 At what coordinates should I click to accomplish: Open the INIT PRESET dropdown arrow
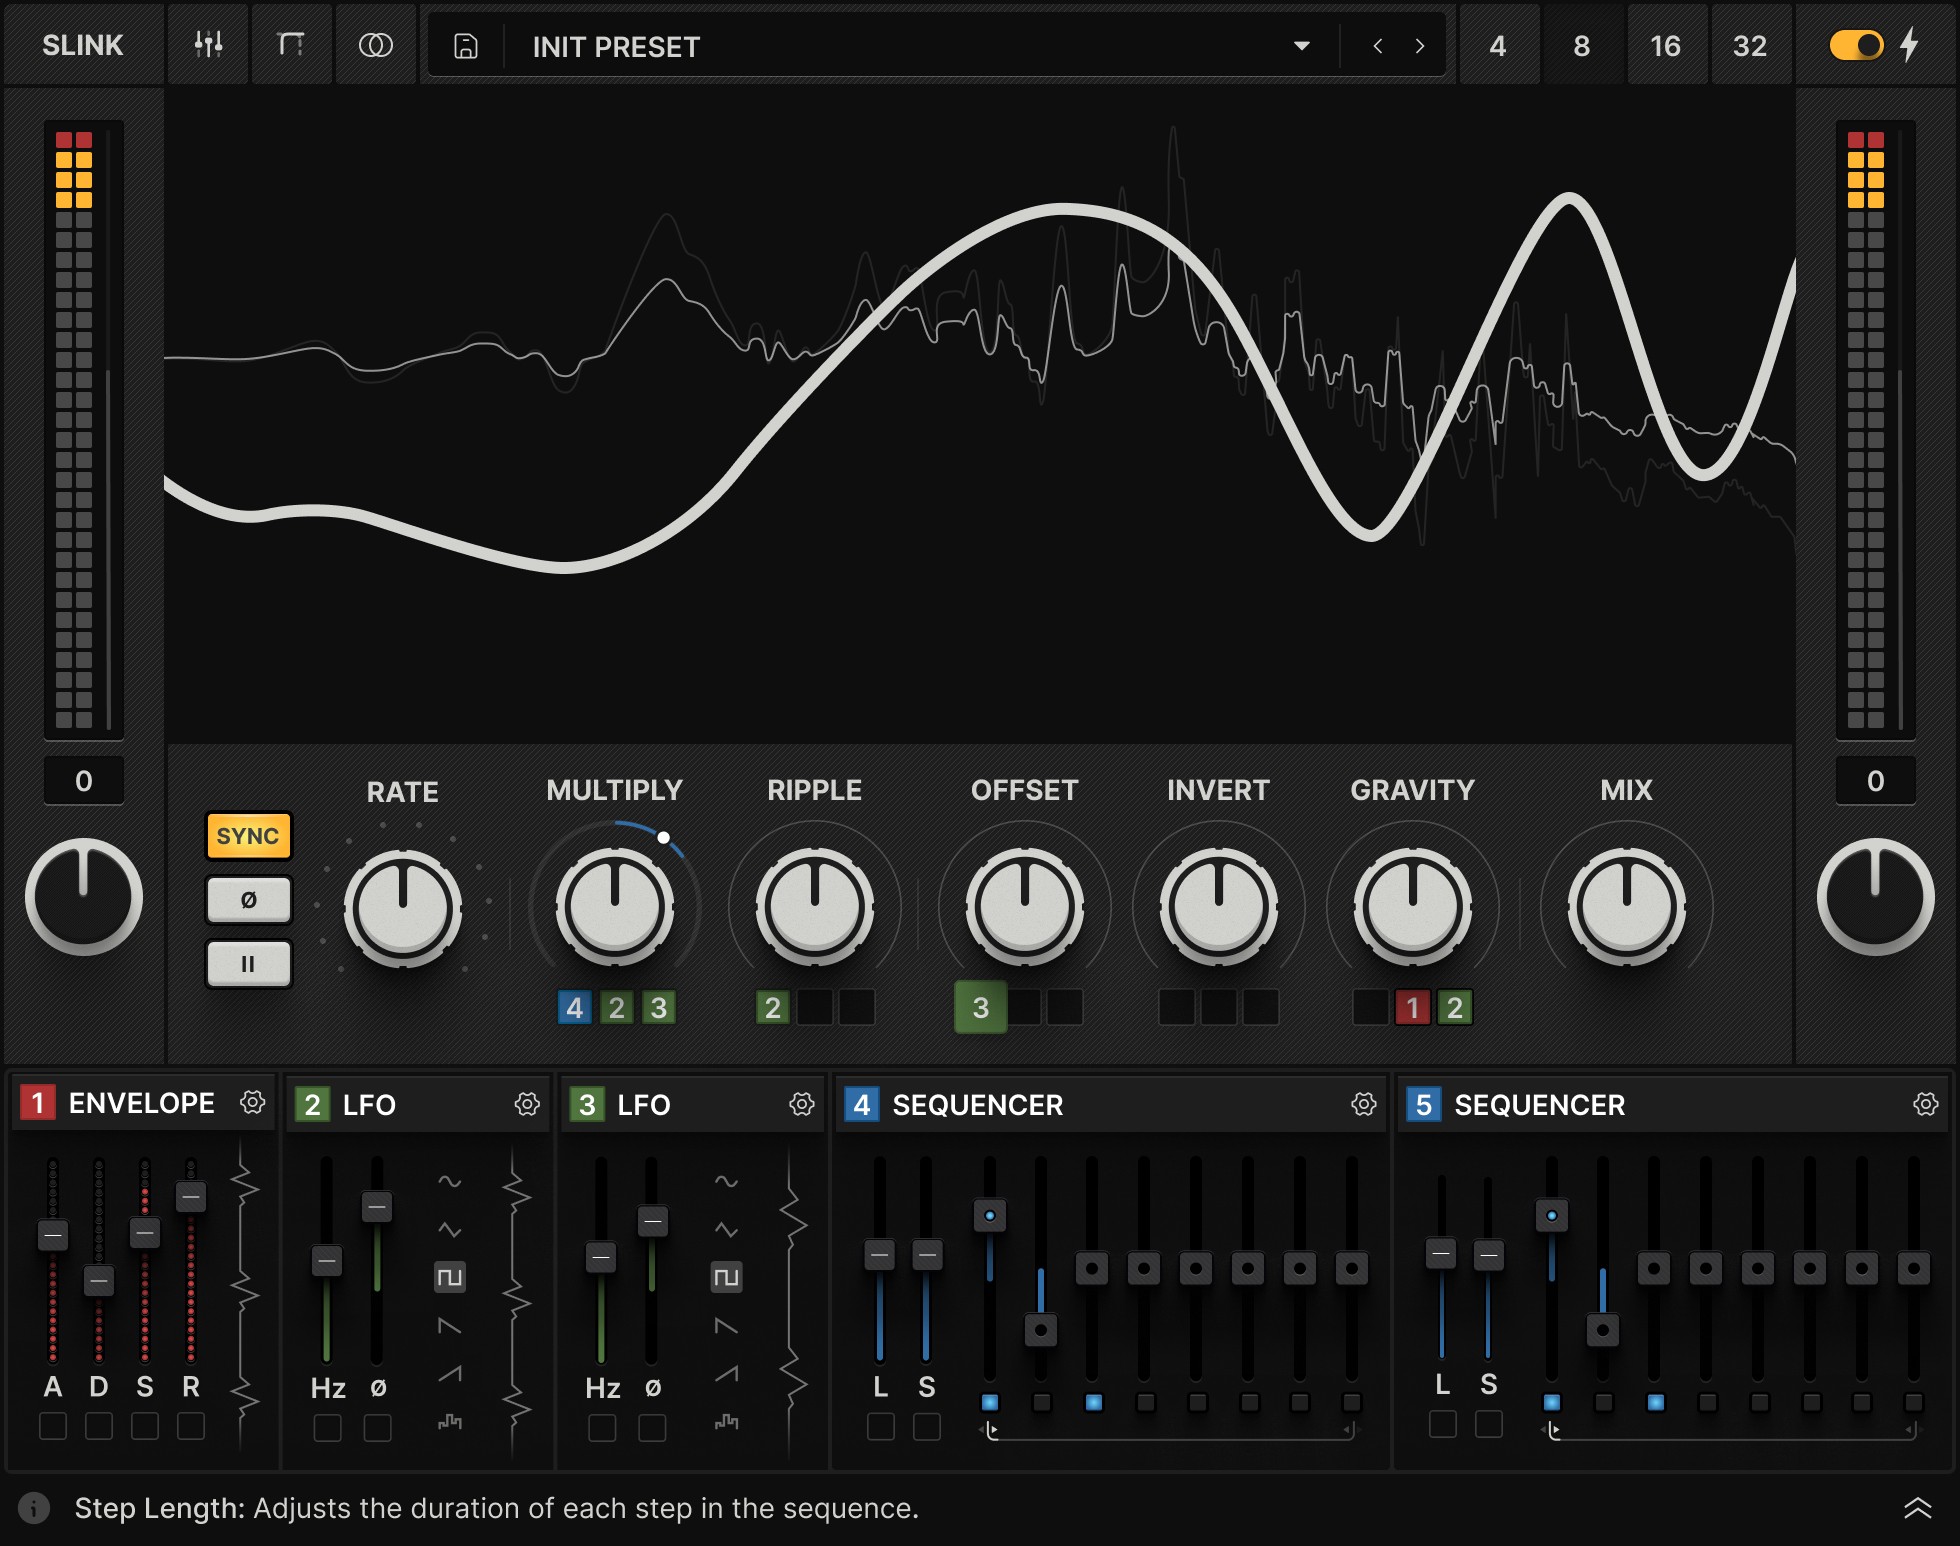click(1301, 46)
